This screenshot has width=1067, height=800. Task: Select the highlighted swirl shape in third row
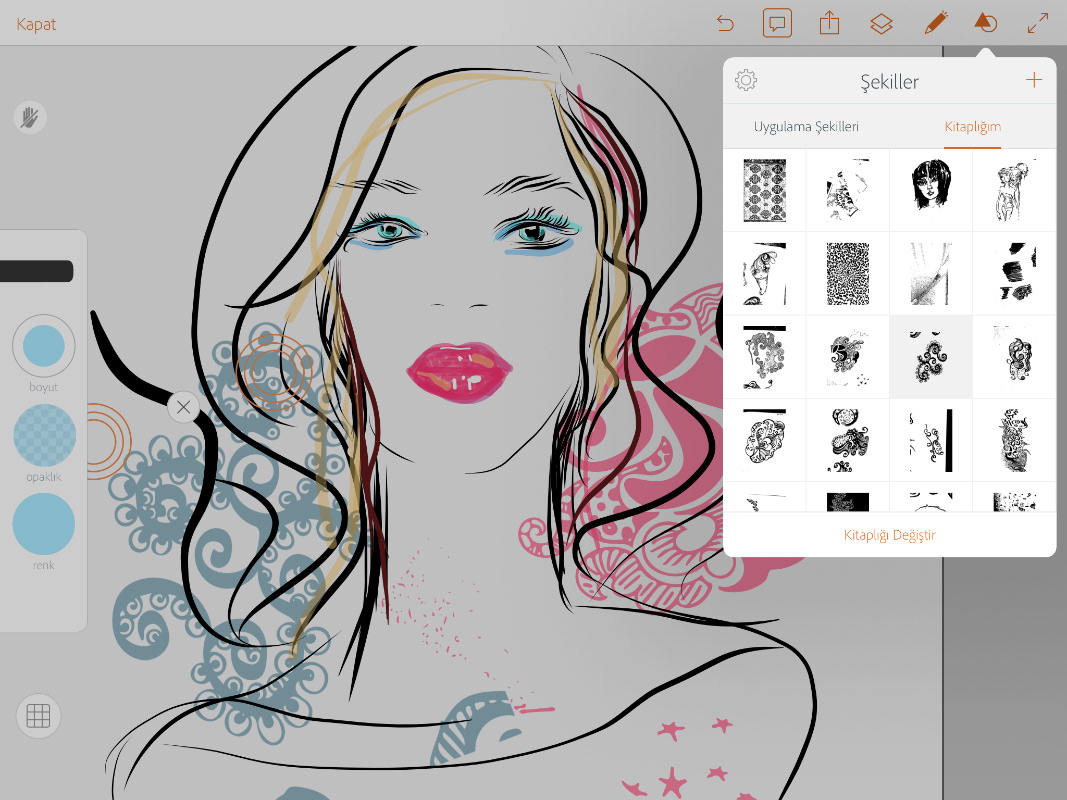(930, 357)
